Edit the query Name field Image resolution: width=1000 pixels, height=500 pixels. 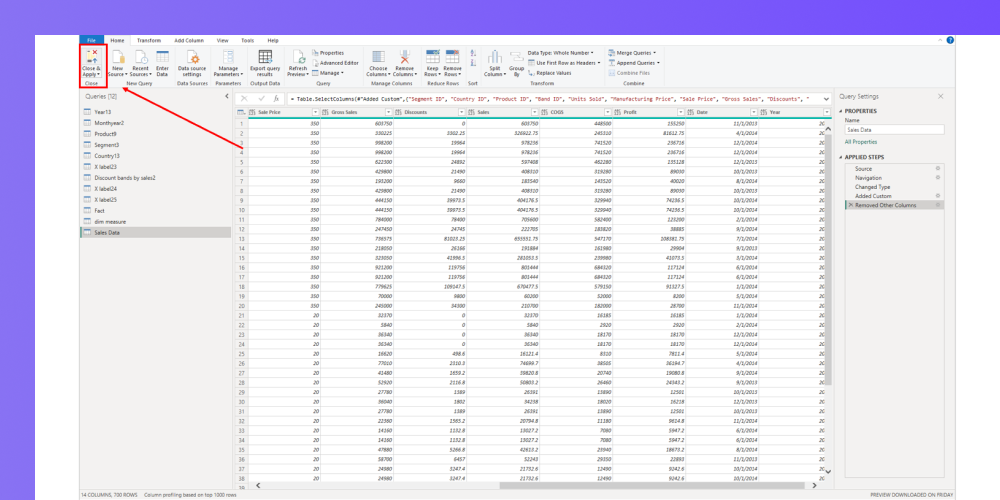pos(894,129)
